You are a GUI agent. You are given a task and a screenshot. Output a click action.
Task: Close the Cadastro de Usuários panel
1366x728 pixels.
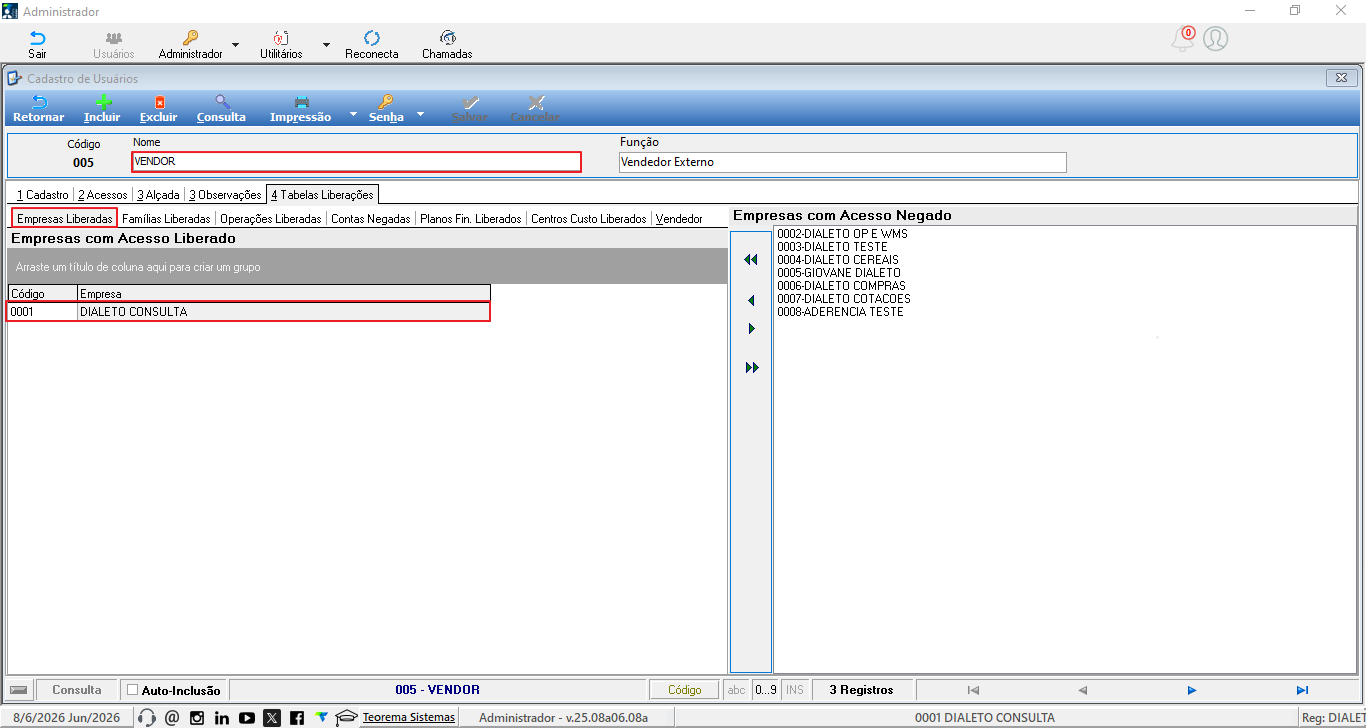click(x=1340, y=78)
